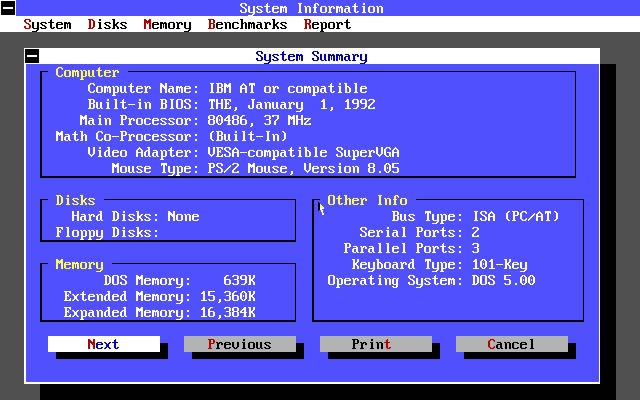Click the Parallel Ports value '3'
This screenshot has width=640, height=400.
476,248
